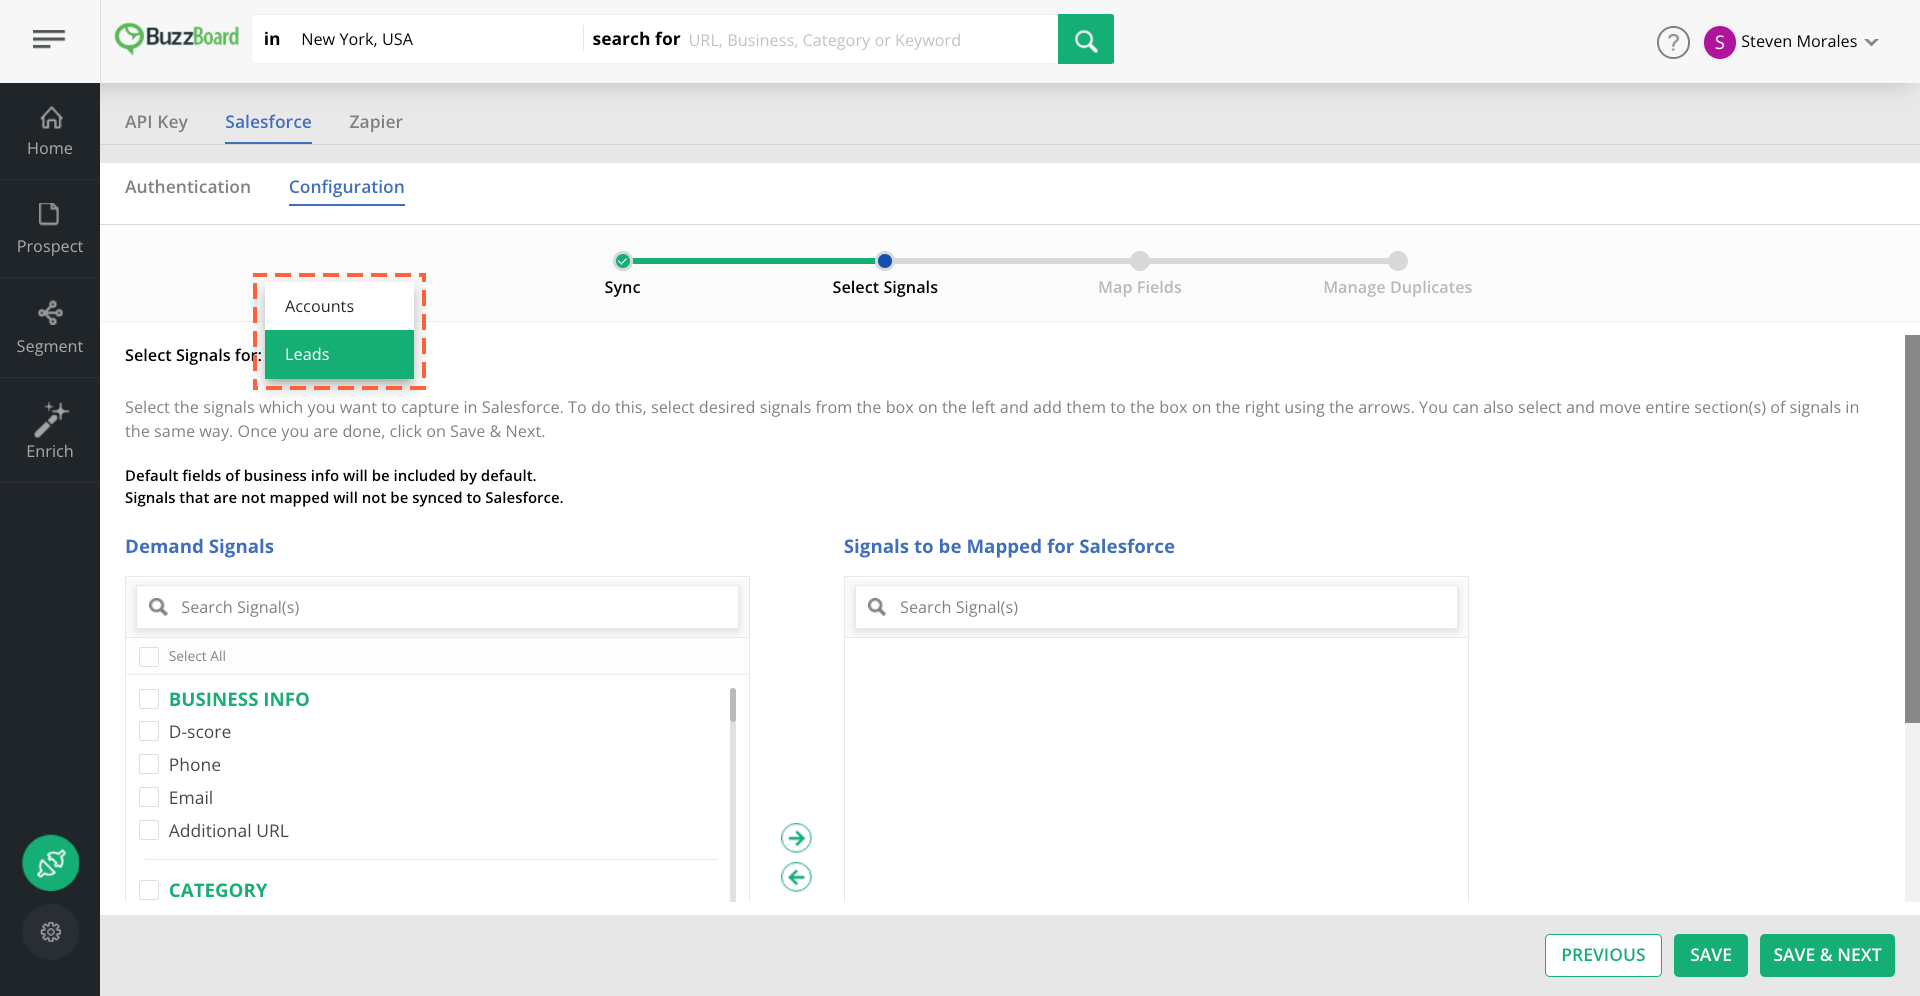Screen dimensions: 1920x996
Task: Go to Home in the sidebar
Action: tap(50, 131)
